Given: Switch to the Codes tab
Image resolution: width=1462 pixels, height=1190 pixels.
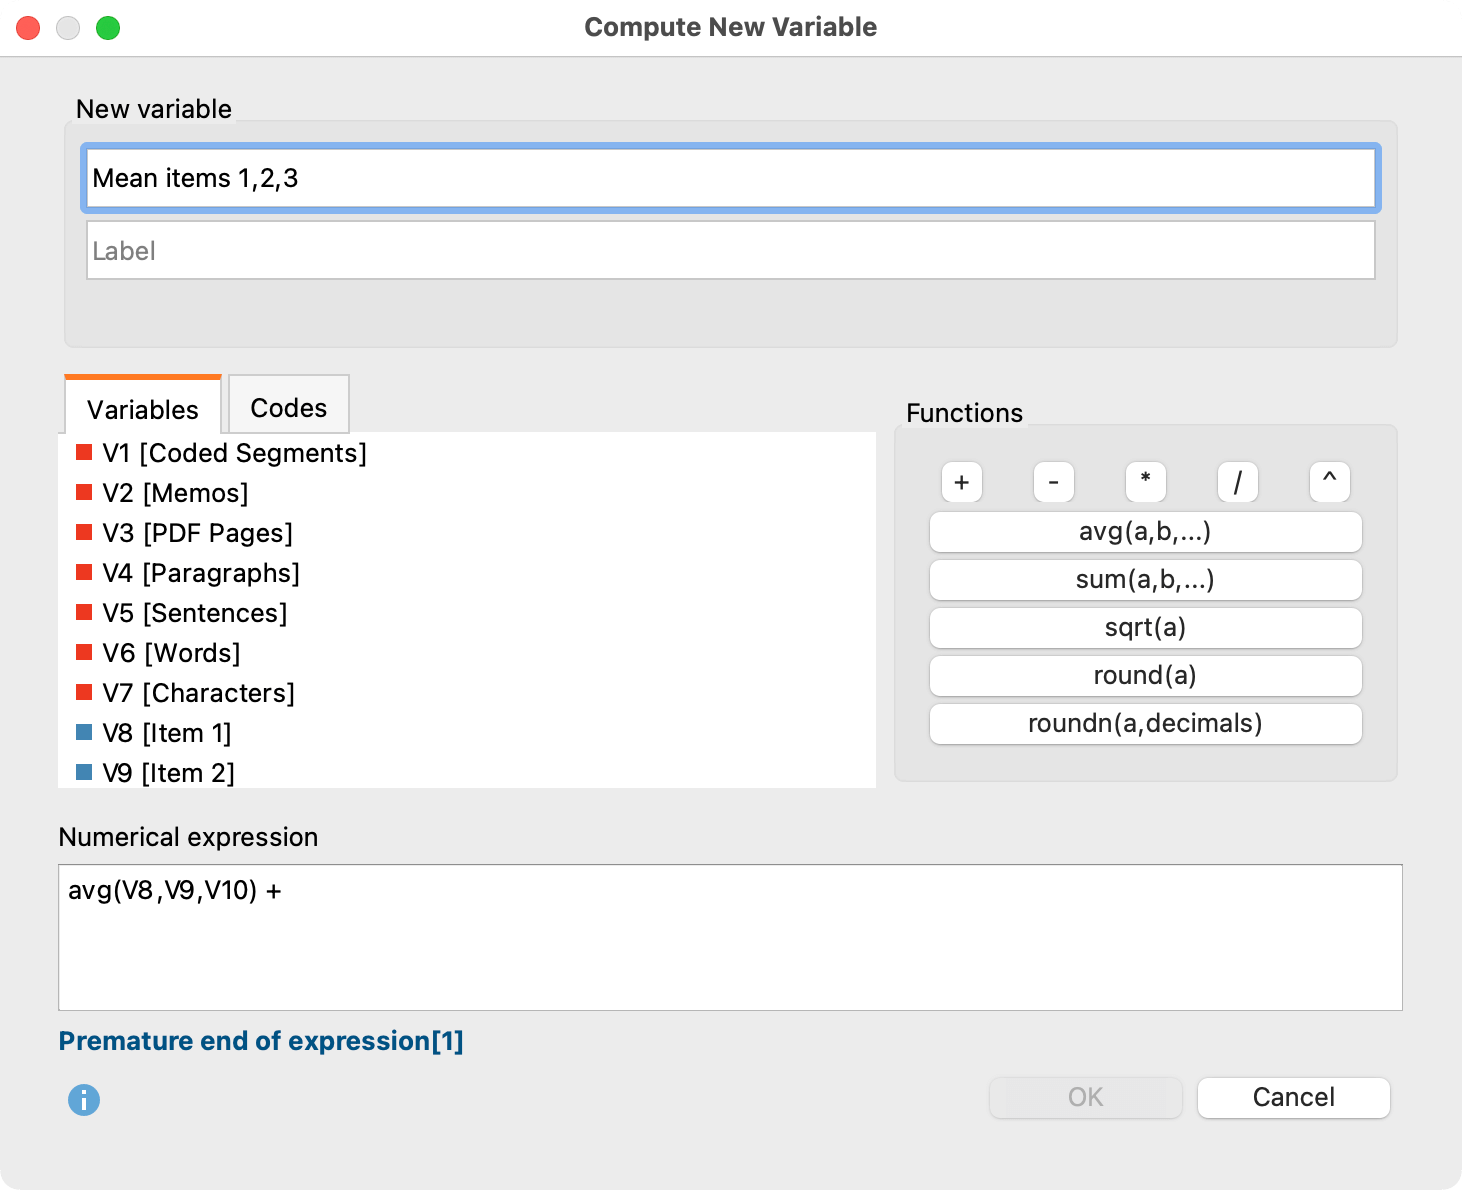Looking at the screenshot, I should point(288,406).
